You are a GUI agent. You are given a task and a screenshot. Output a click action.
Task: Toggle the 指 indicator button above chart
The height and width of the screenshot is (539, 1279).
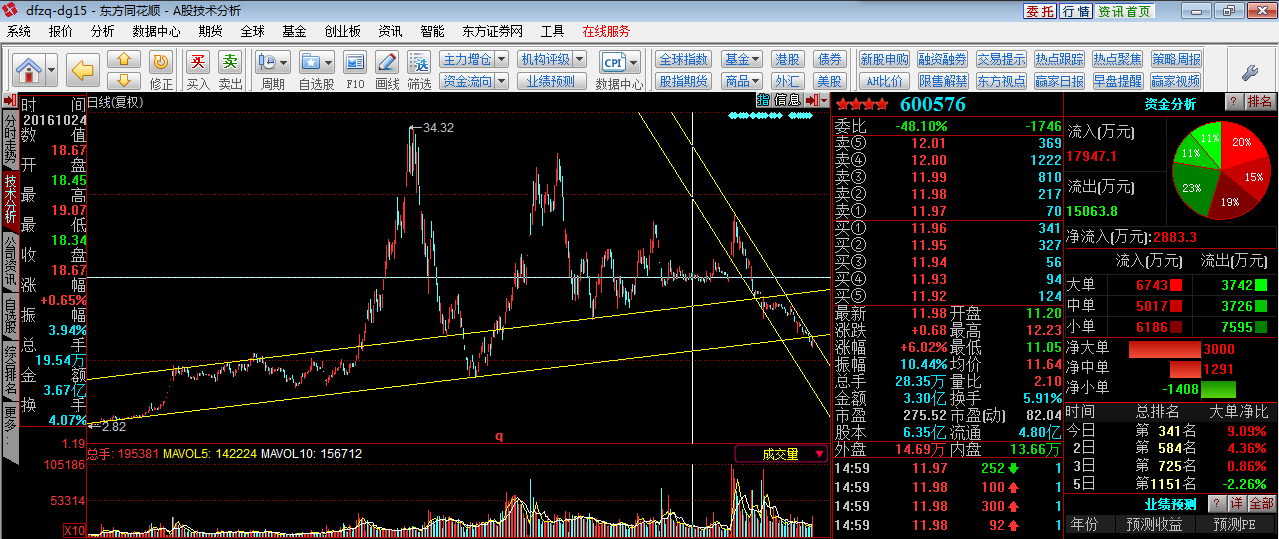tap(763, 100)
